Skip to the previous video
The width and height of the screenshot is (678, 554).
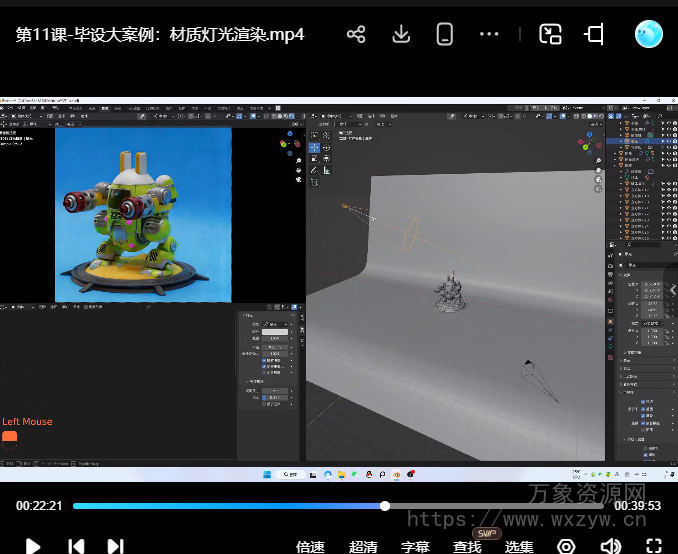point(76,546)
